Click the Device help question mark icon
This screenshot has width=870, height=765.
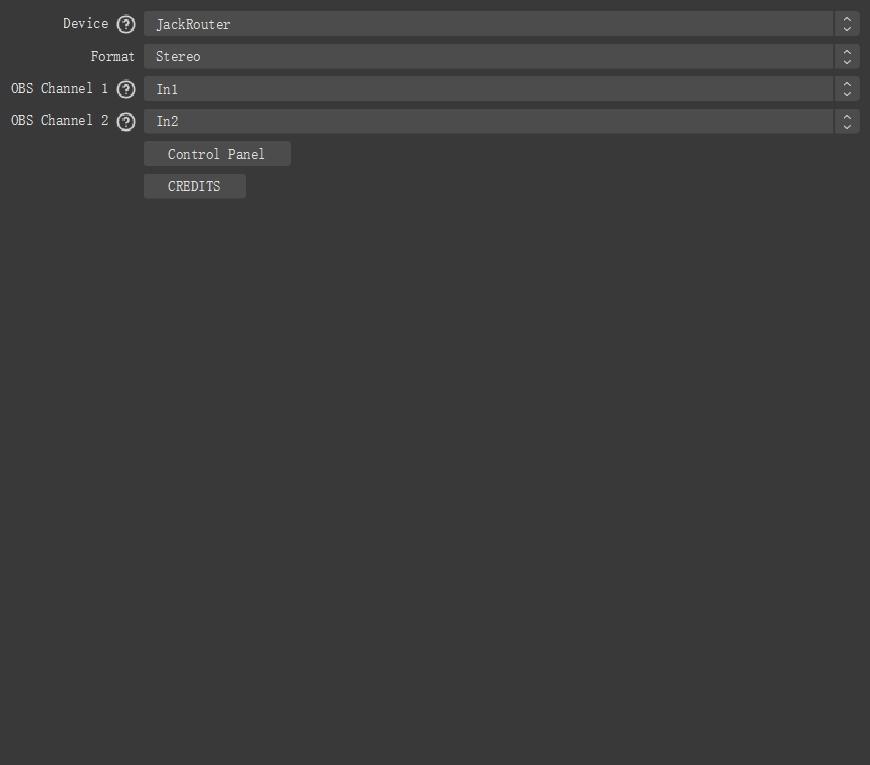pyautogui.click(x=127, y=23)
